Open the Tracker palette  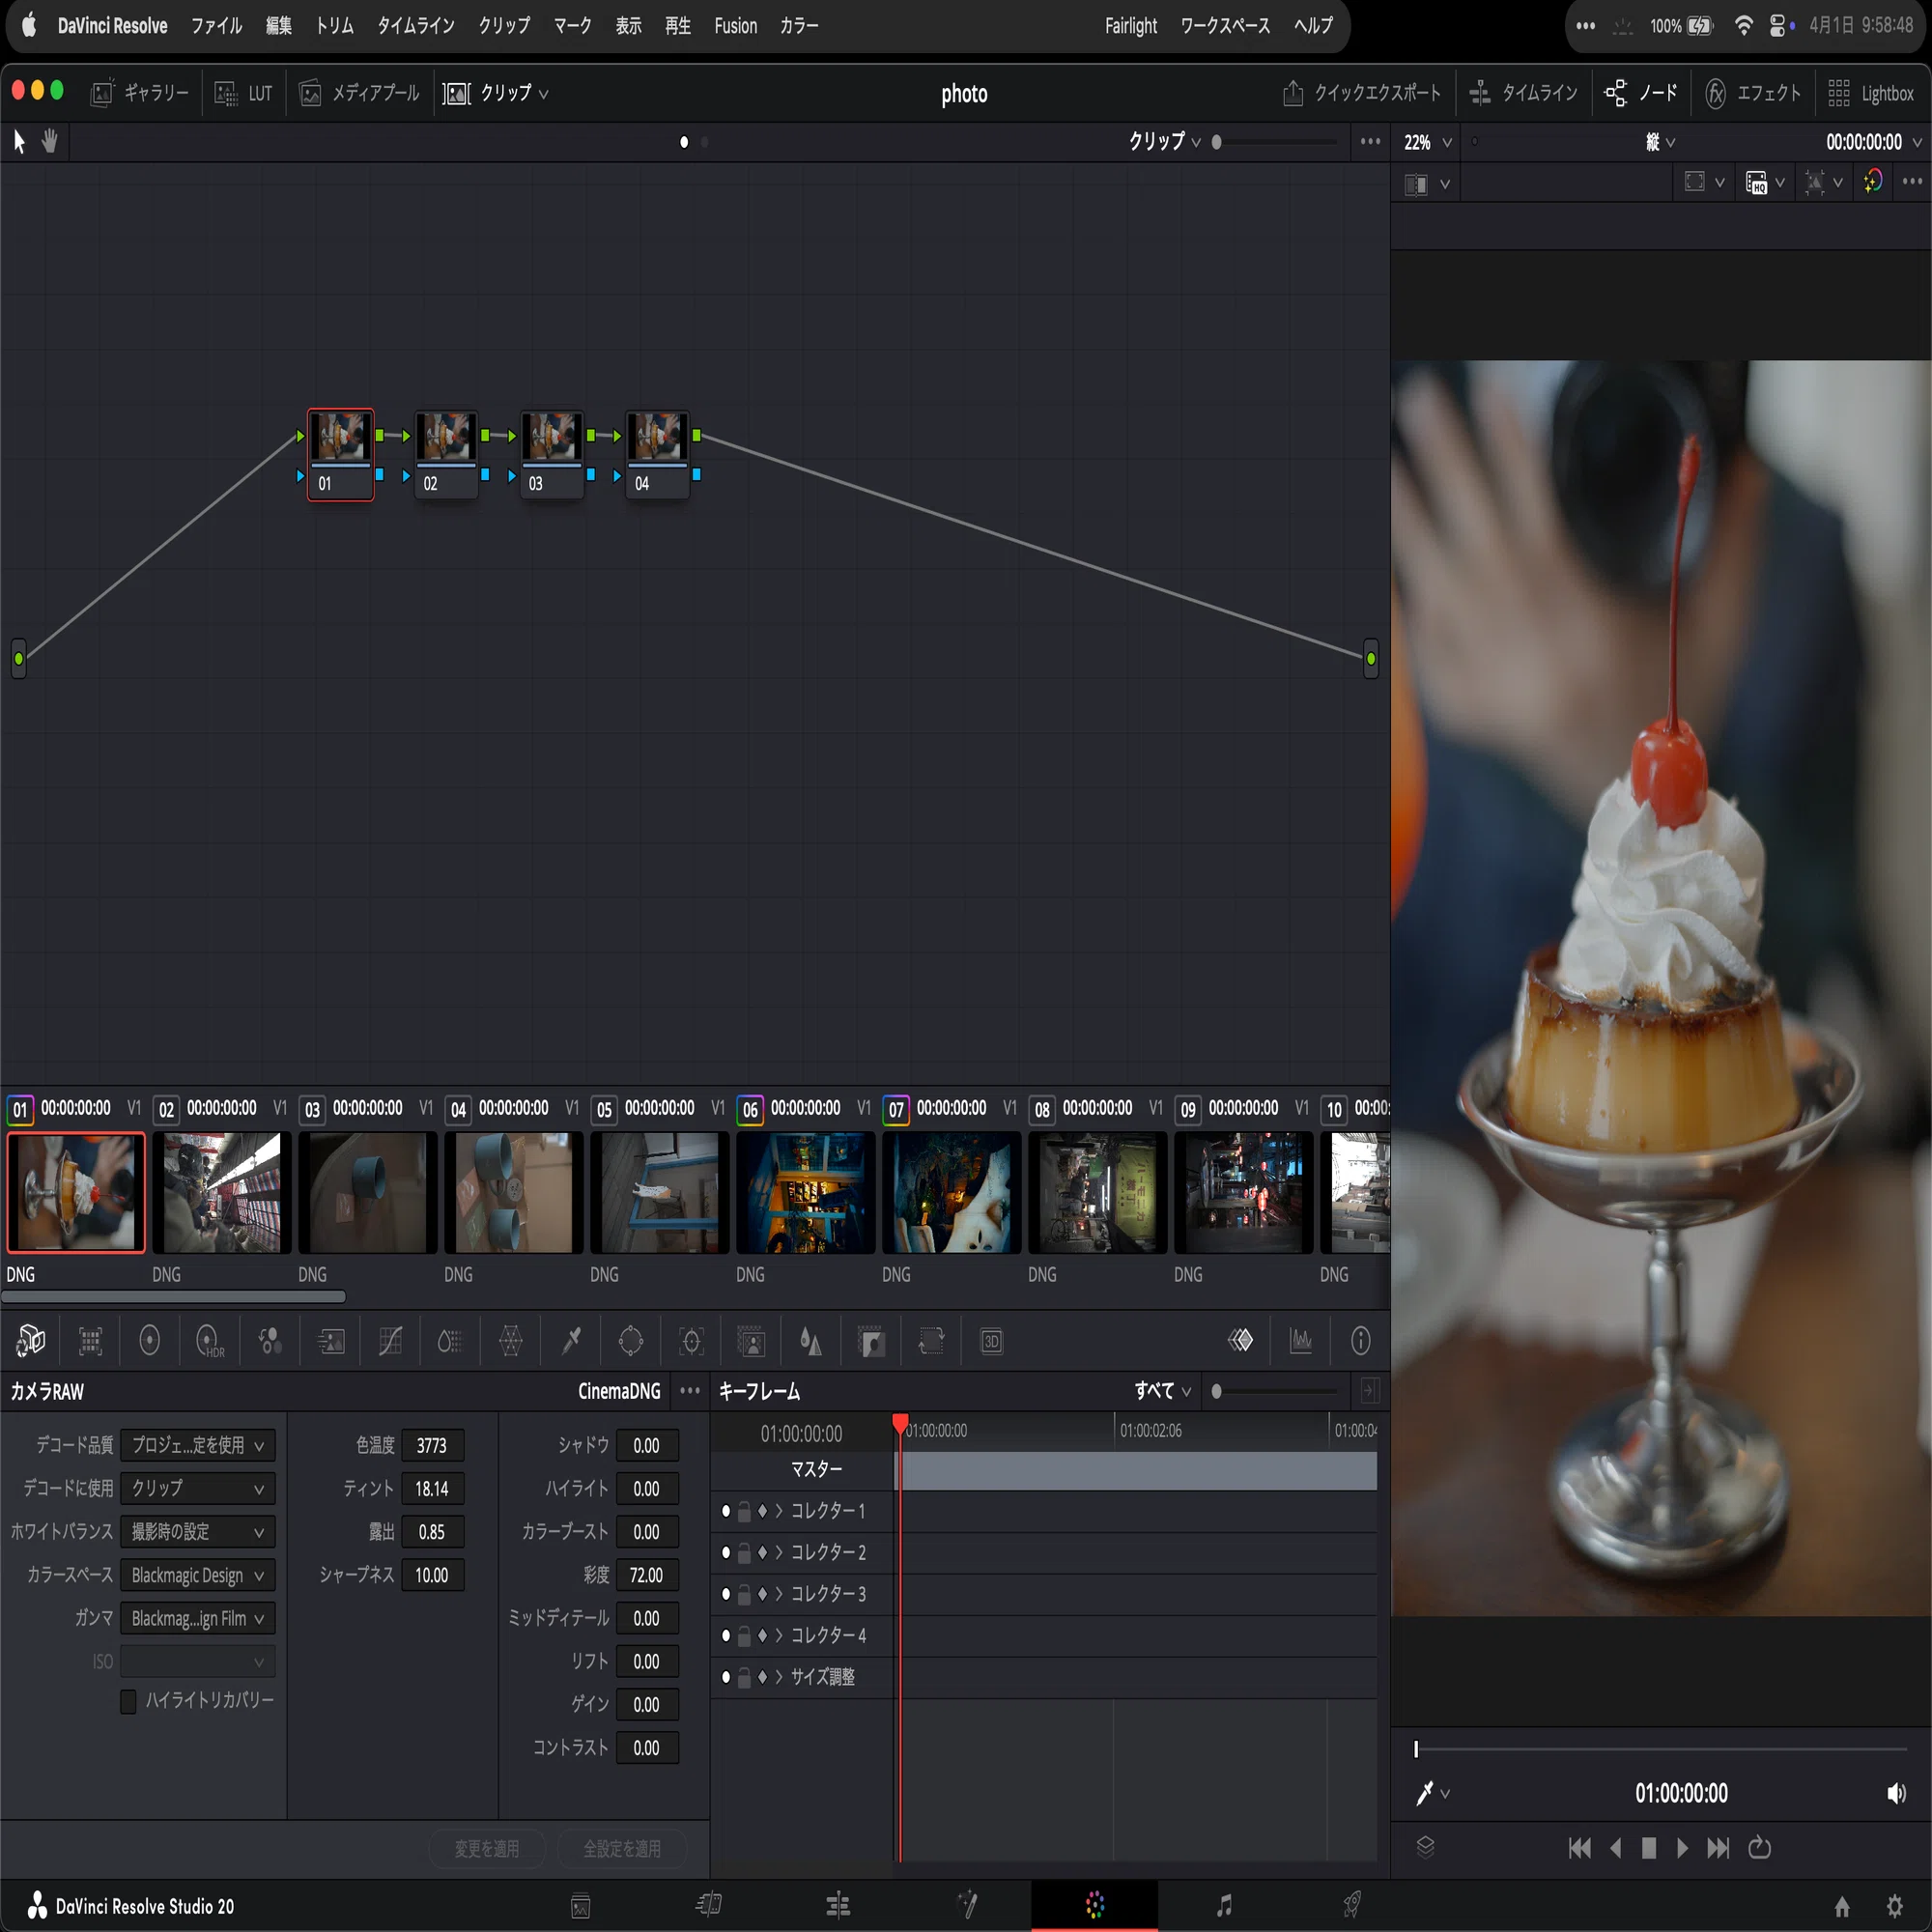(691, 1341)
